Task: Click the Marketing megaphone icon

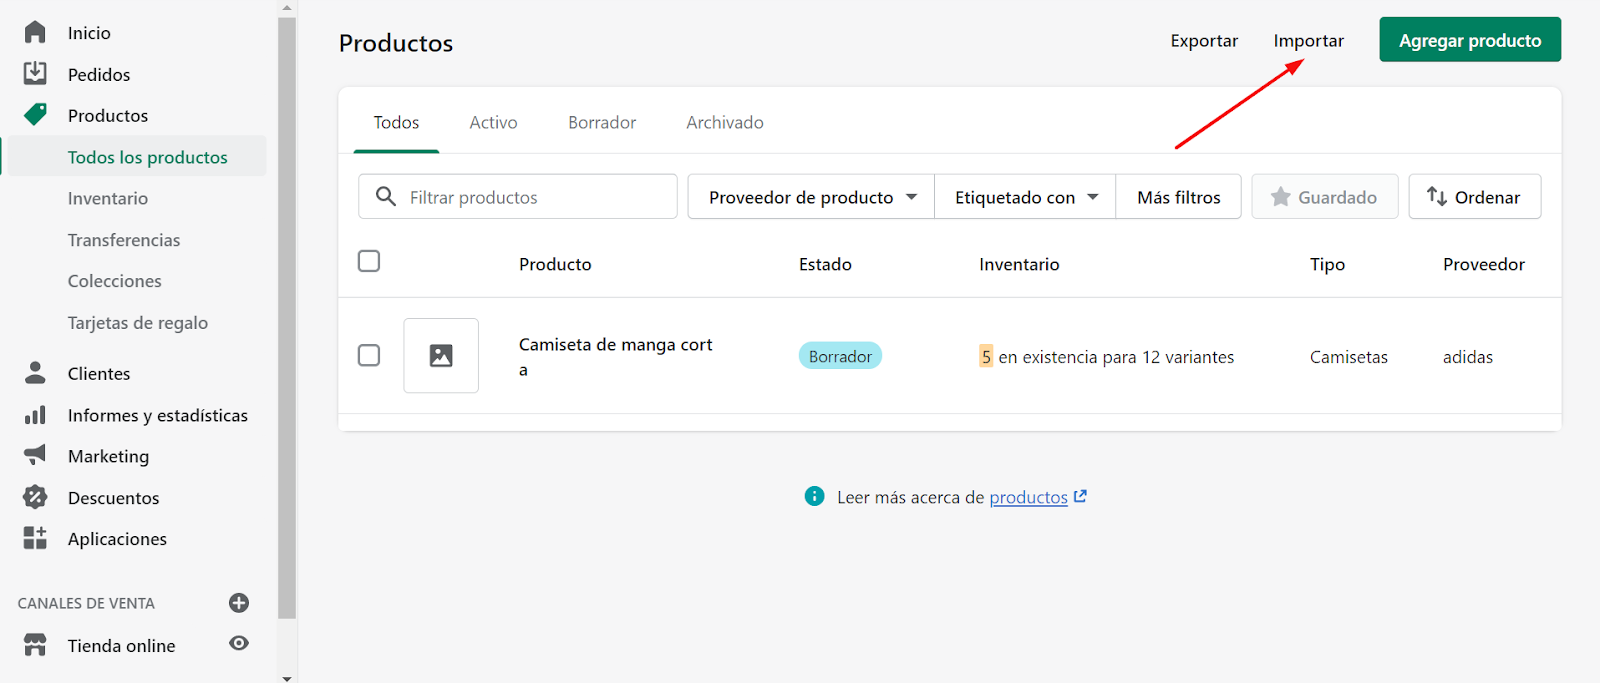Action: (35, 455)
